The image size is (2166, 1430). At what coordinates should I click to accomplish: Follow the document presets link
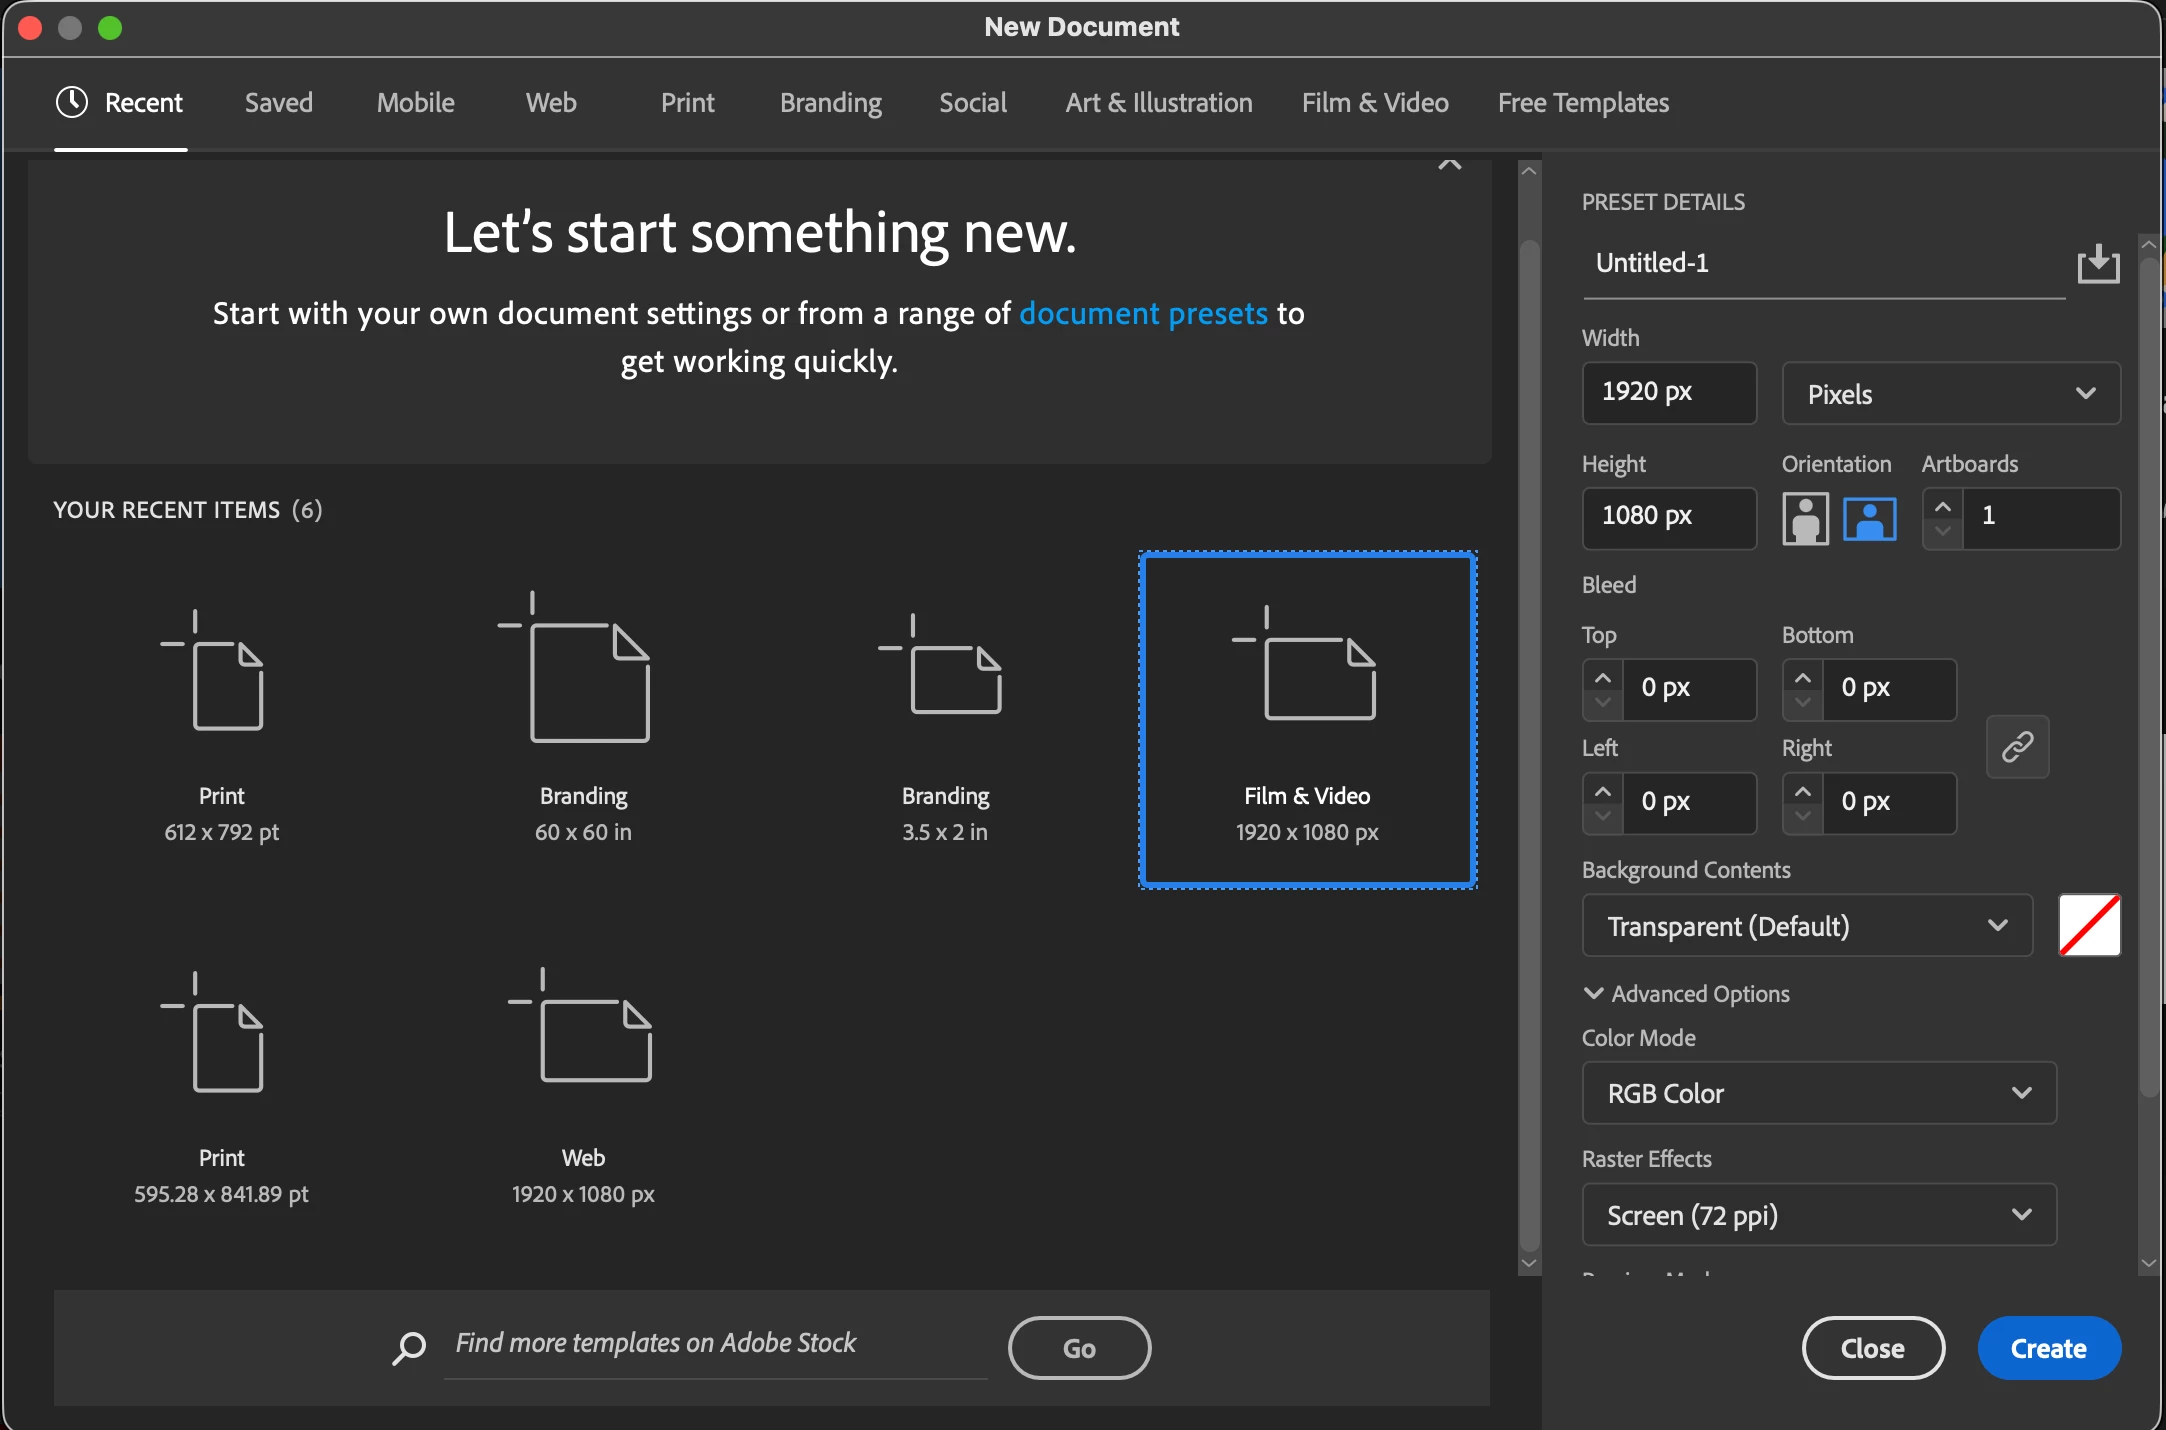tap(1143, 314)
